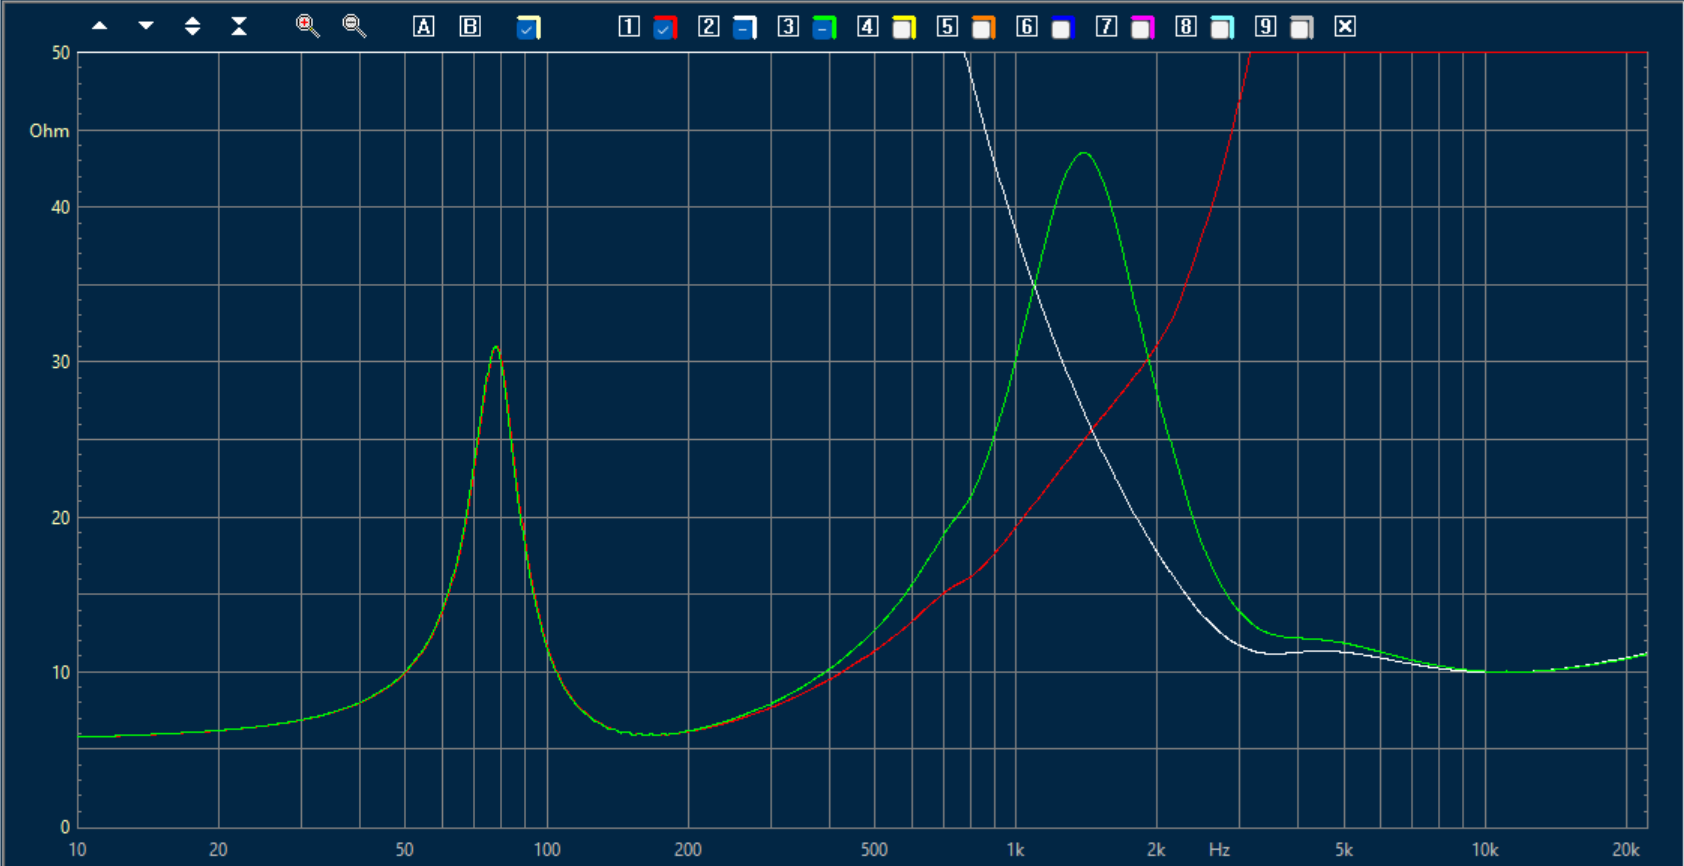The width and height of the screenshot is (1684, 866).
Task: Toggle the gray overlay 9 checkbox
Action: tap(1301, 28)
